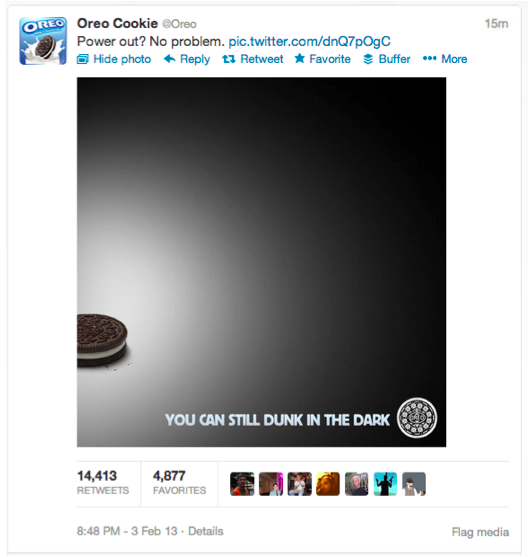
Task: Click the Oreo profile avatar
Action: (x=43, y=41)
